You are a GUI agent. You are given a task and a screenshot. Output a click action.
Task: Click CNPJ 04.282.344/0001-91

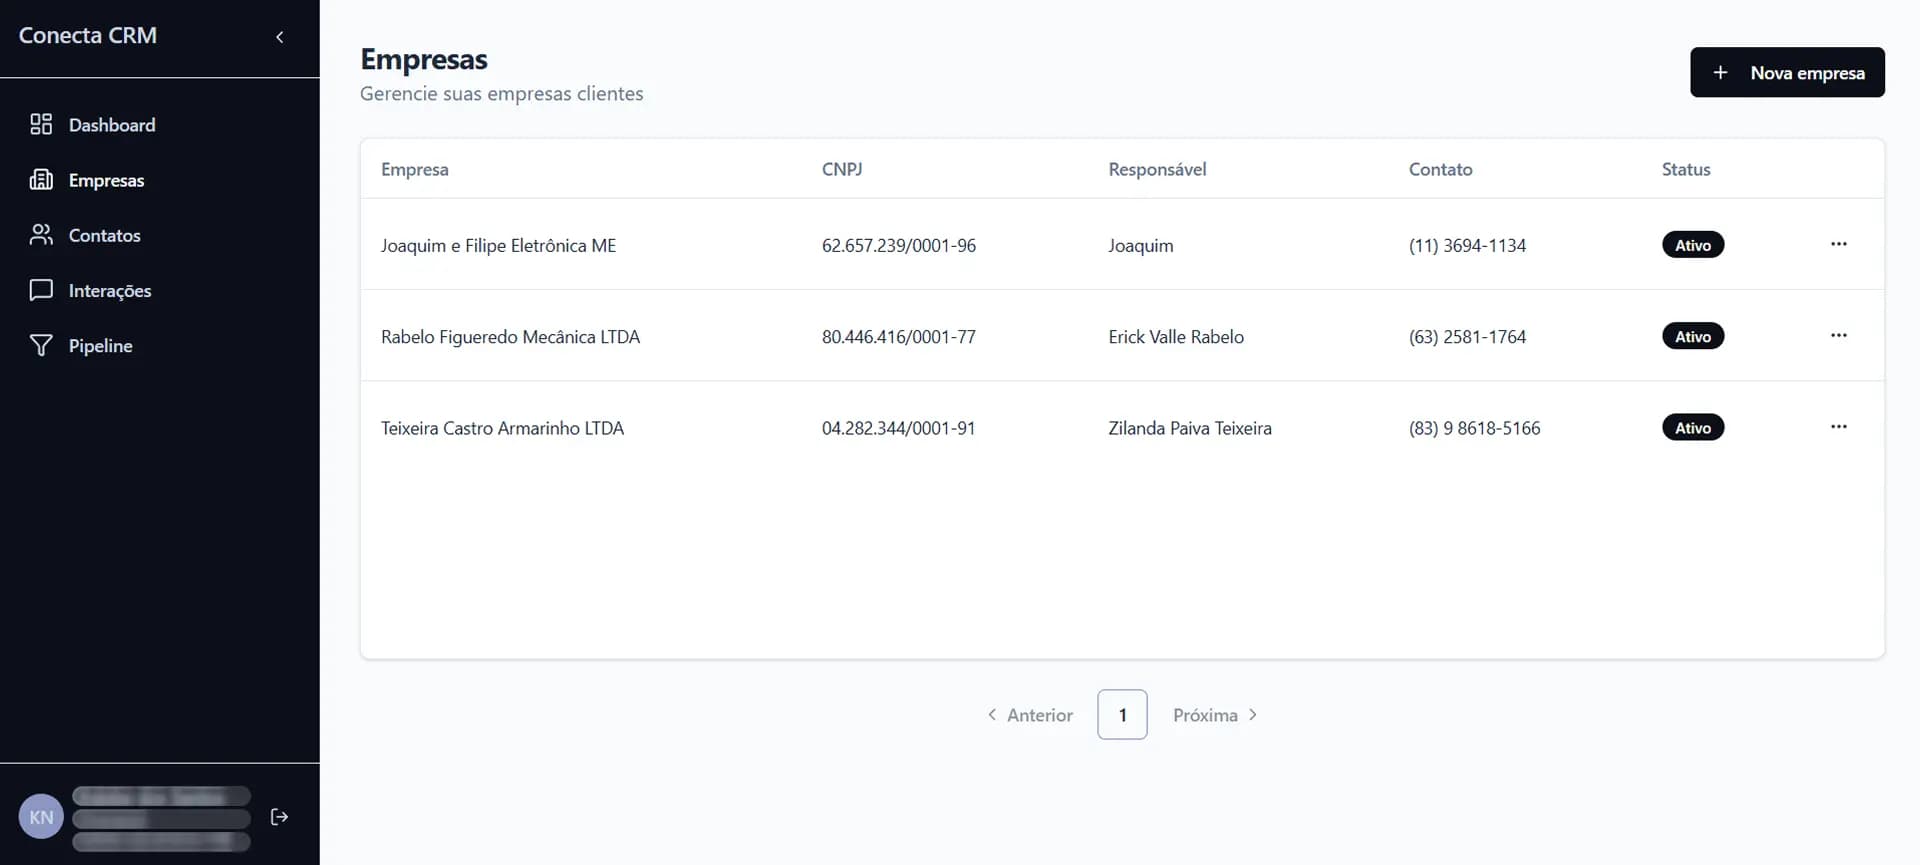(898, 428)
